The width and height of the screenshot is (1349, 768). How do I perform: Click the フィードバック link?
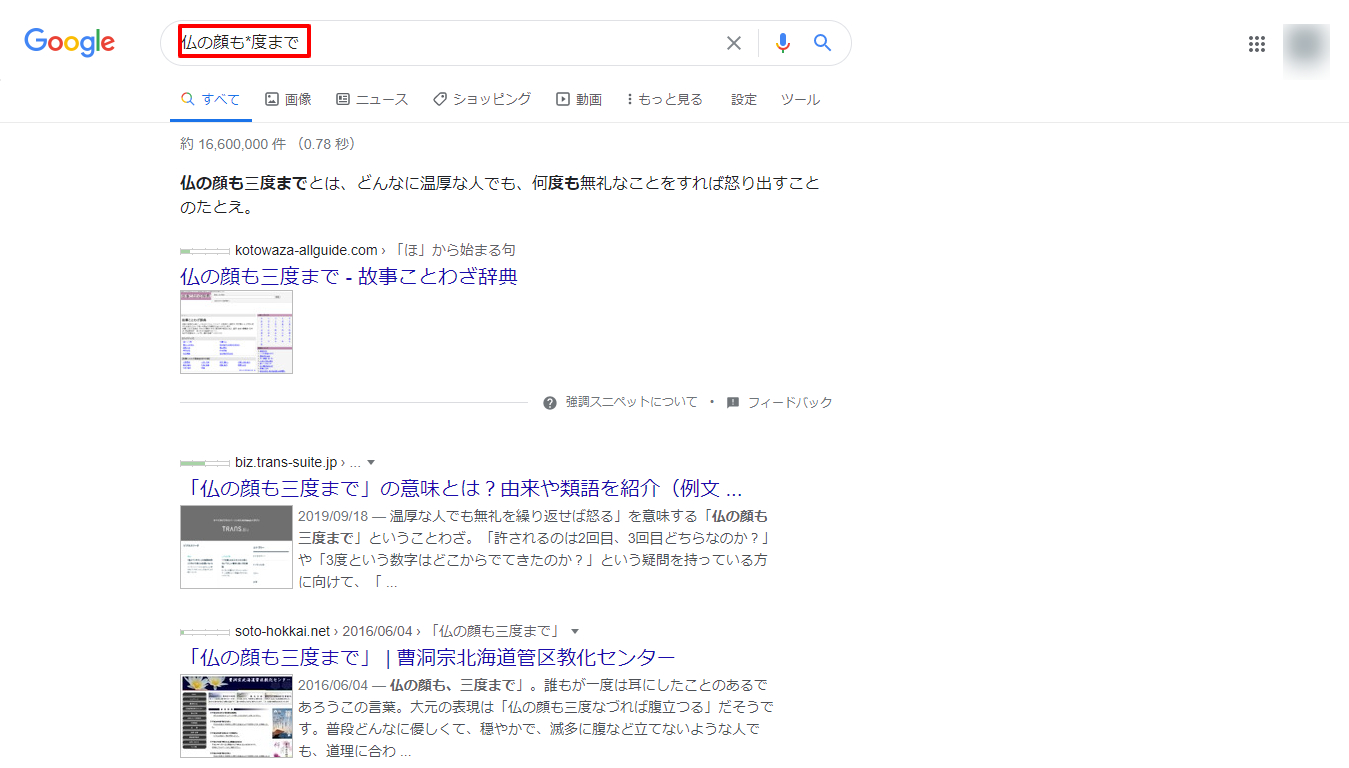coord(790,403)
